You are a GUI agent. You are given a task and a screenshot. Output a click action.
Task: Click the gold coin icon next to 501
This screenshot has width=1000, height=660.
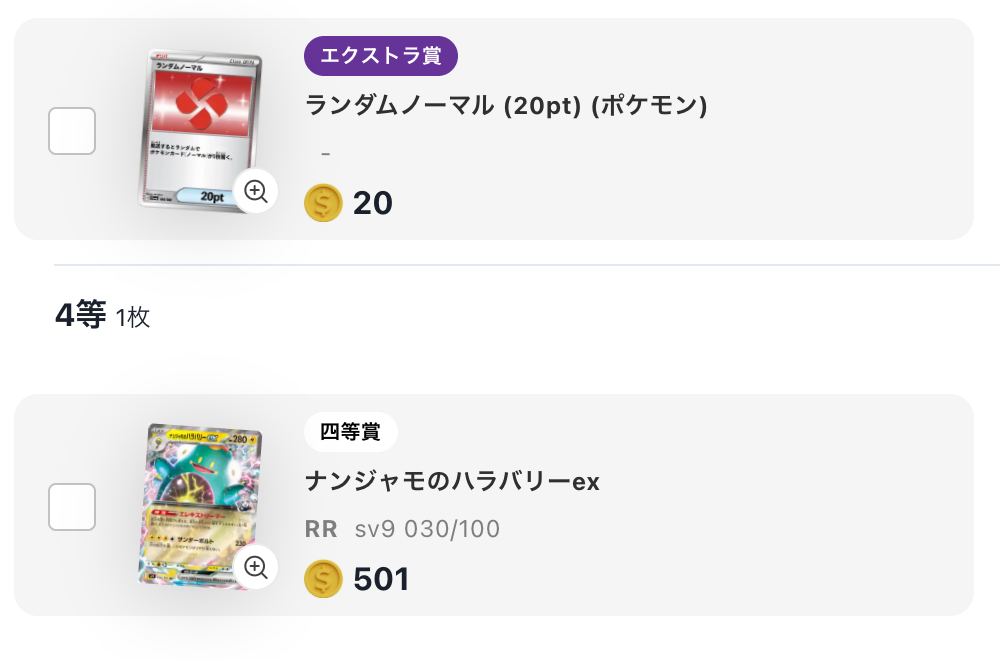click(322, 578)
